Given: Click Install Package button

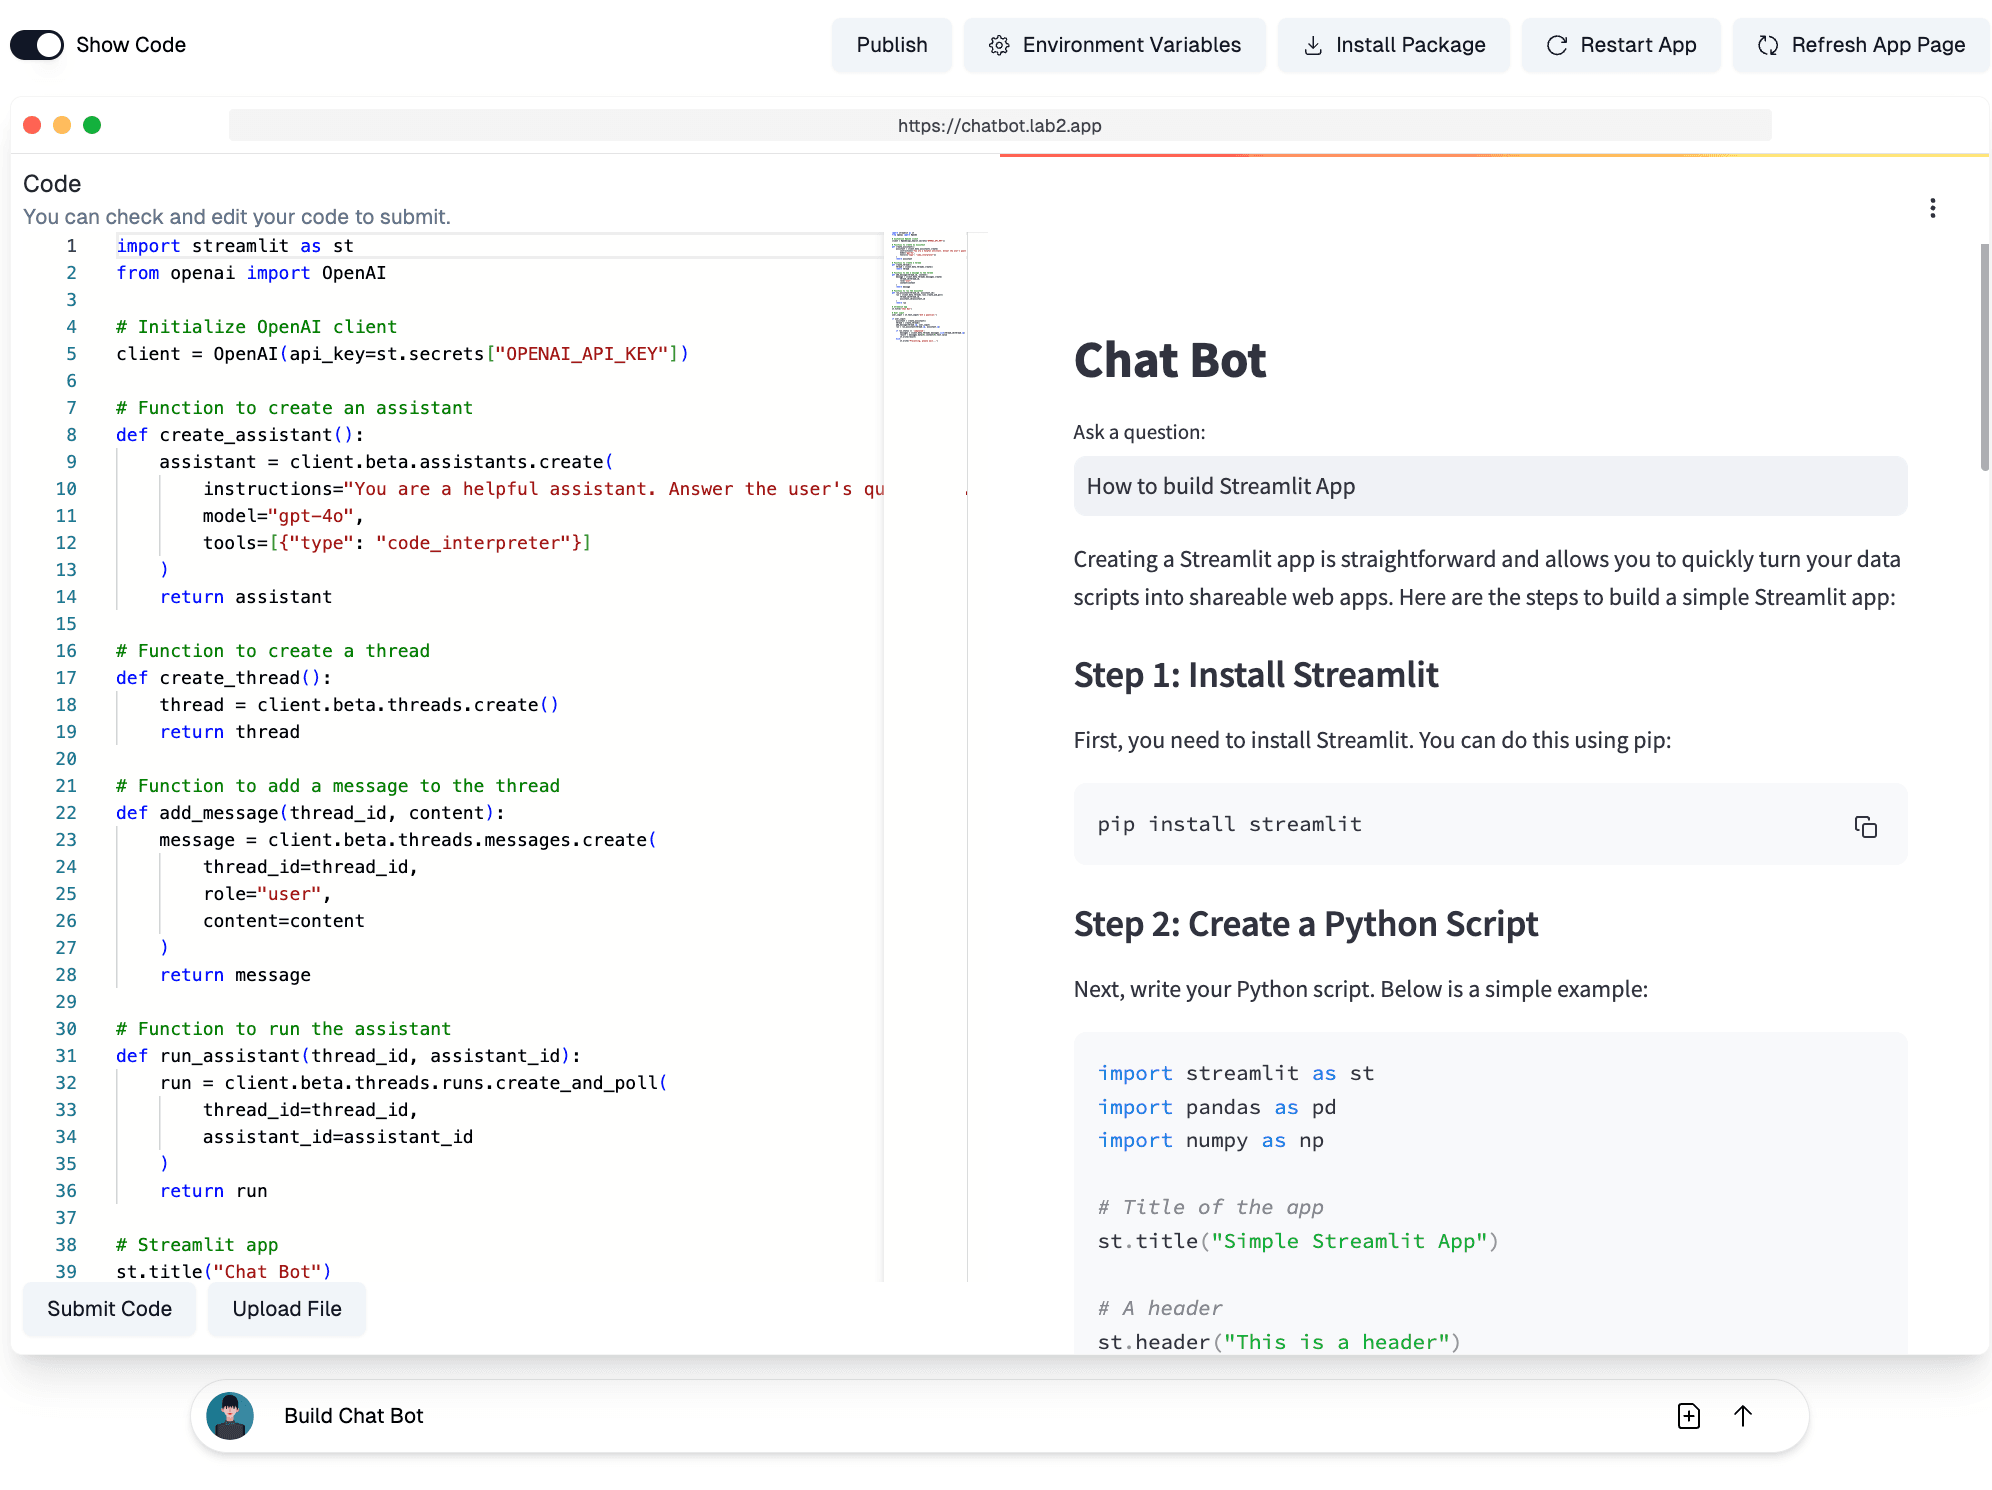Looking at the screenshot, I should pos(1393,45).
